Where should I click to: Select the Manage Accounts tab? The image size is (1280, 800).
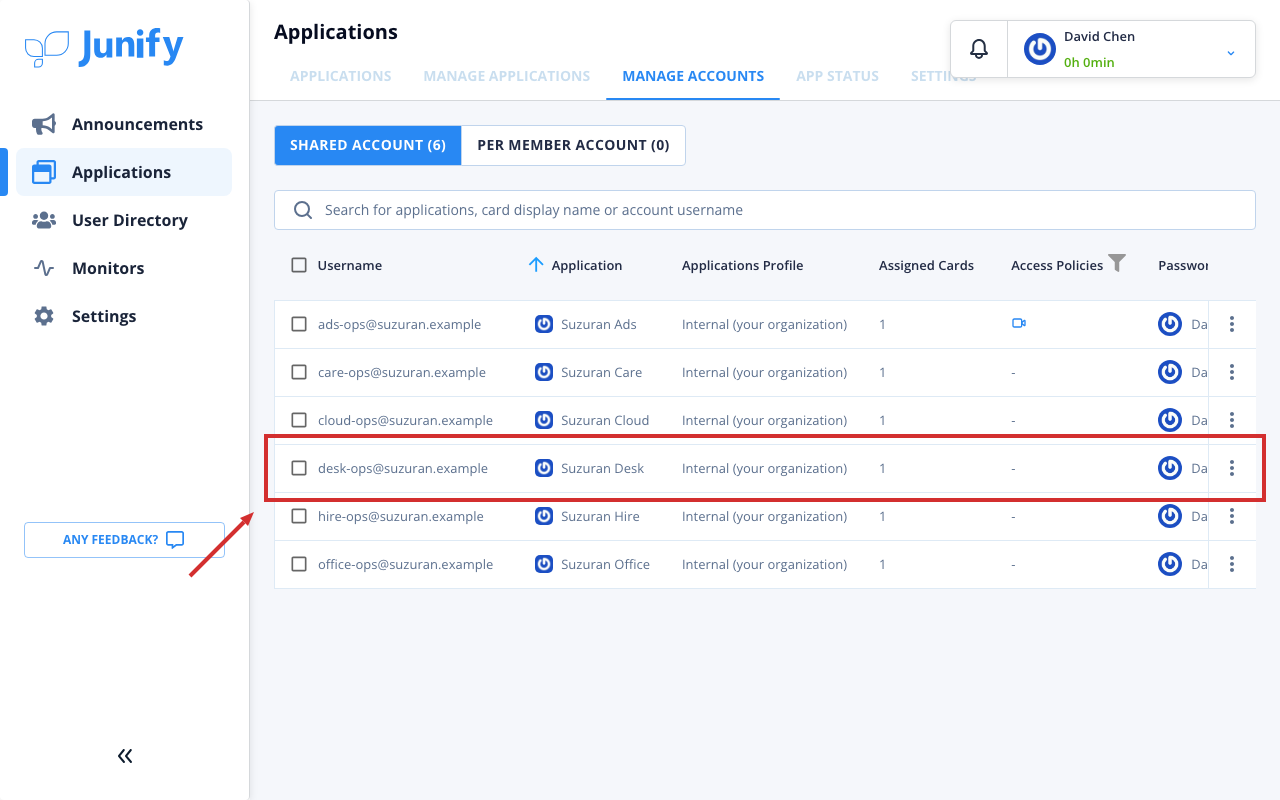pyautogui.click(x=693, y=76)
